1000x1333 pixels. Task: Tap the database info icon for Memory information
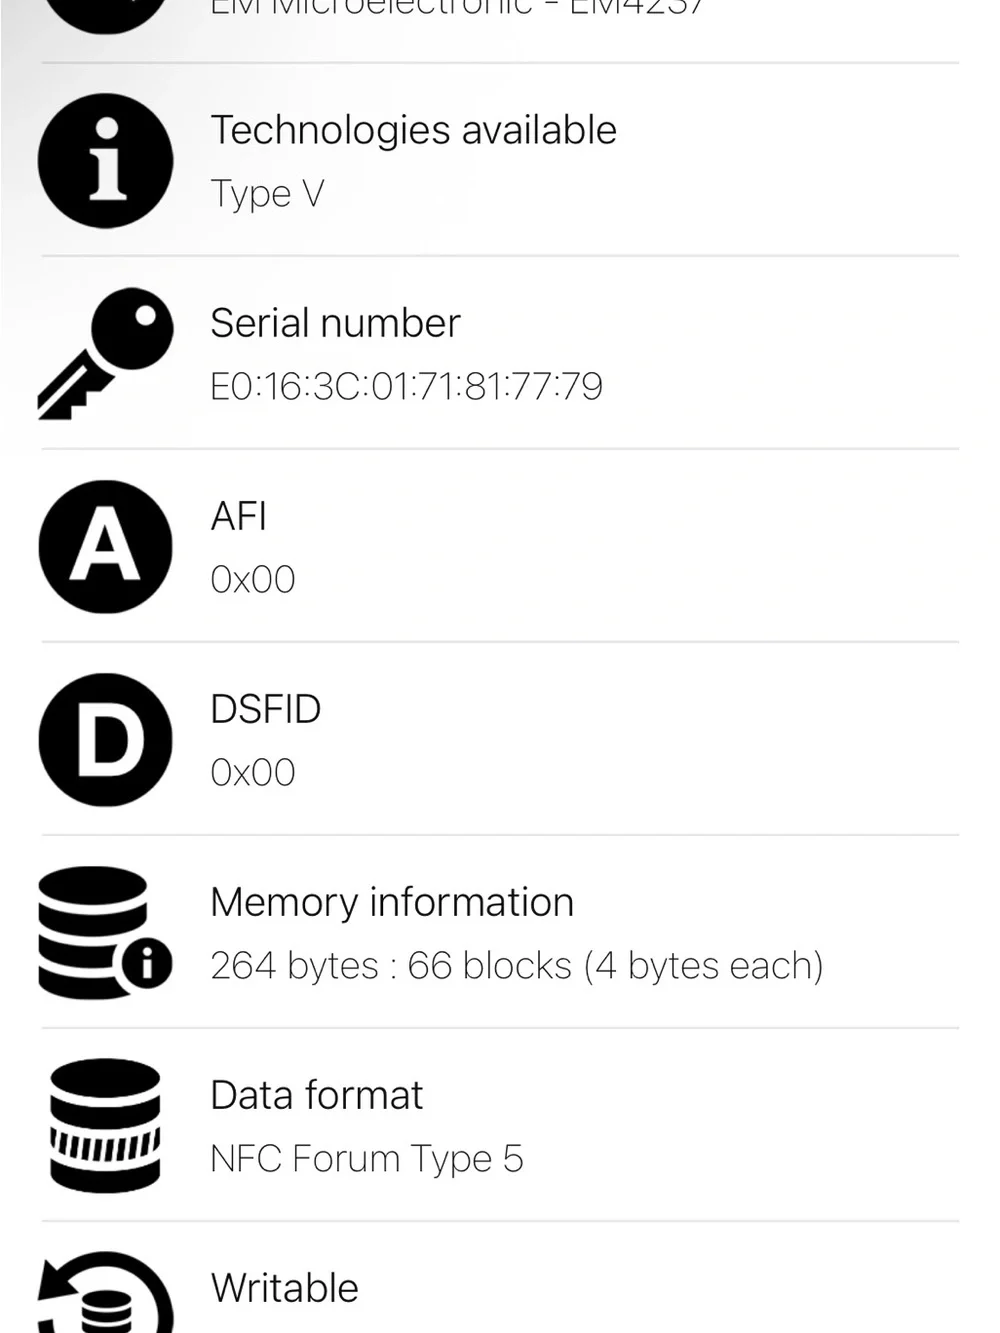[105, 933]
